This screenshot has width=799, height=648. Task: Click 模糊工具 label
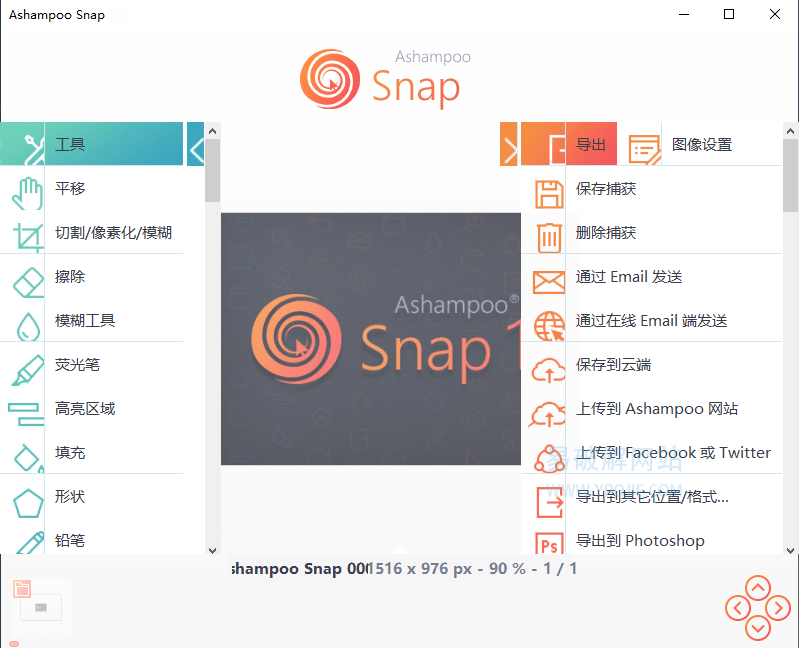point(85,320)
